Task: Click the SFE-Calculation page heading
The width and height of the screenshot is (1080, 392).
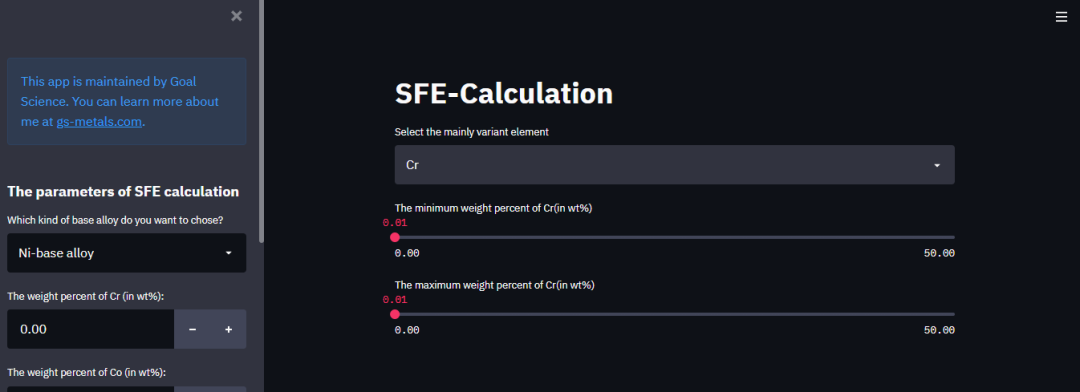Action: click(503, 94)
